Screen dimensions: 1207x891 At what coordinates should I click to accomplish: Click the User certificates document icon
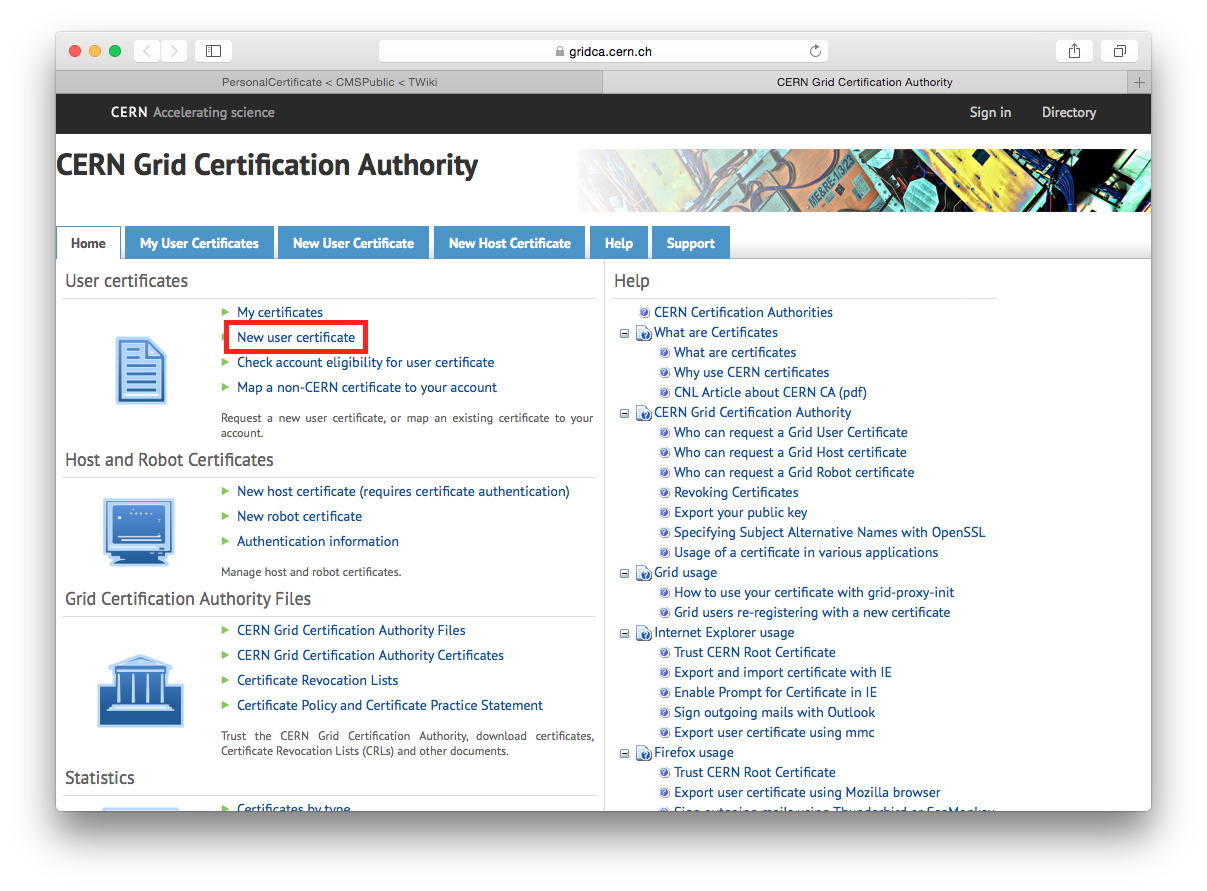pos(141,370)
